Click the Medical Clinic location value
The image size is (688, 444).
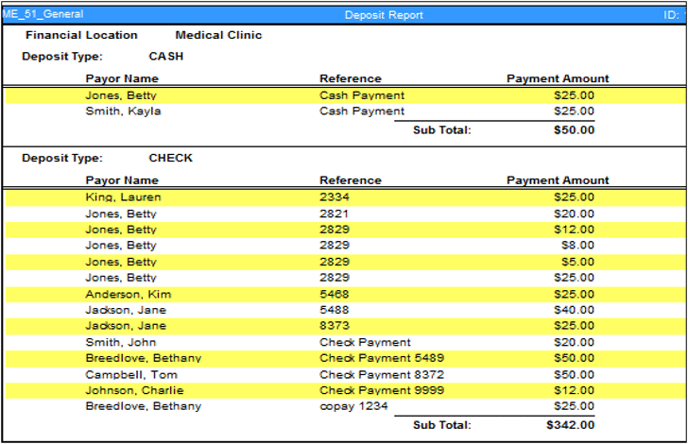[218, 36]
